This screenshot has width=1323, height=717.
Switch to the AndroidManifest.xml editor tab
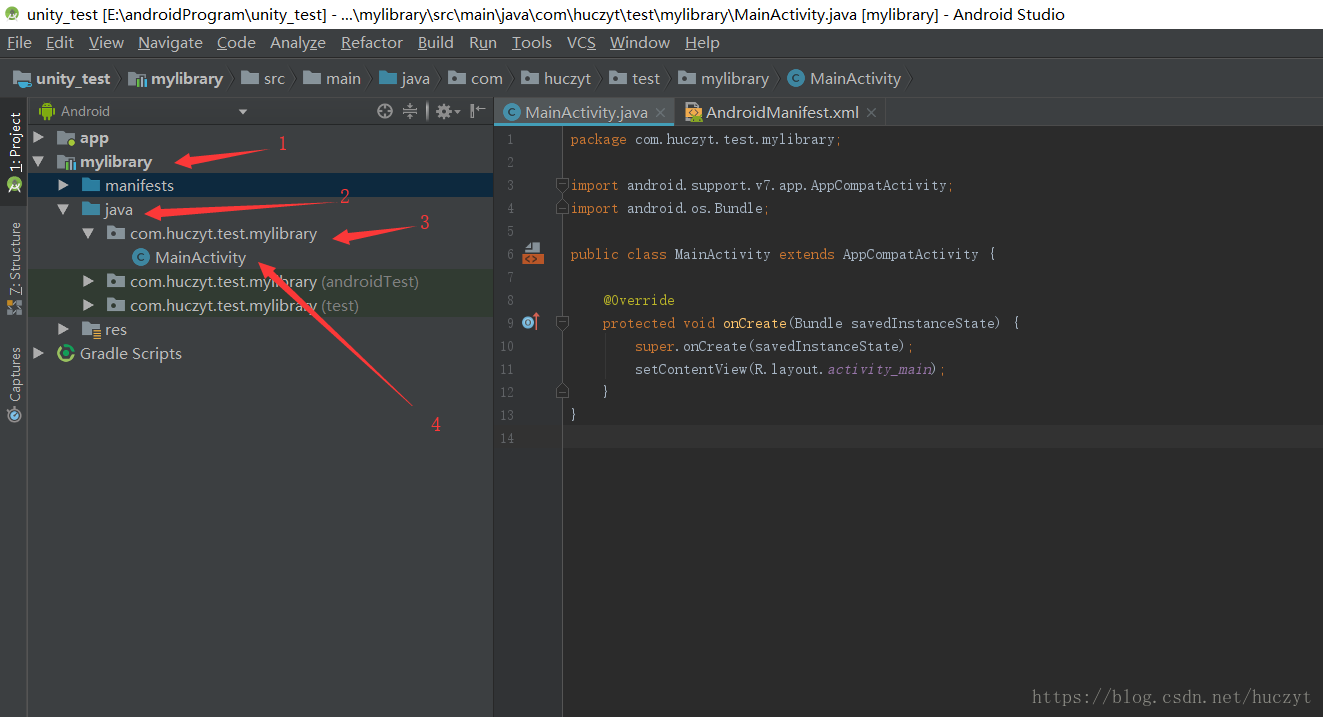pyautogui.click(x=780, y=112)
